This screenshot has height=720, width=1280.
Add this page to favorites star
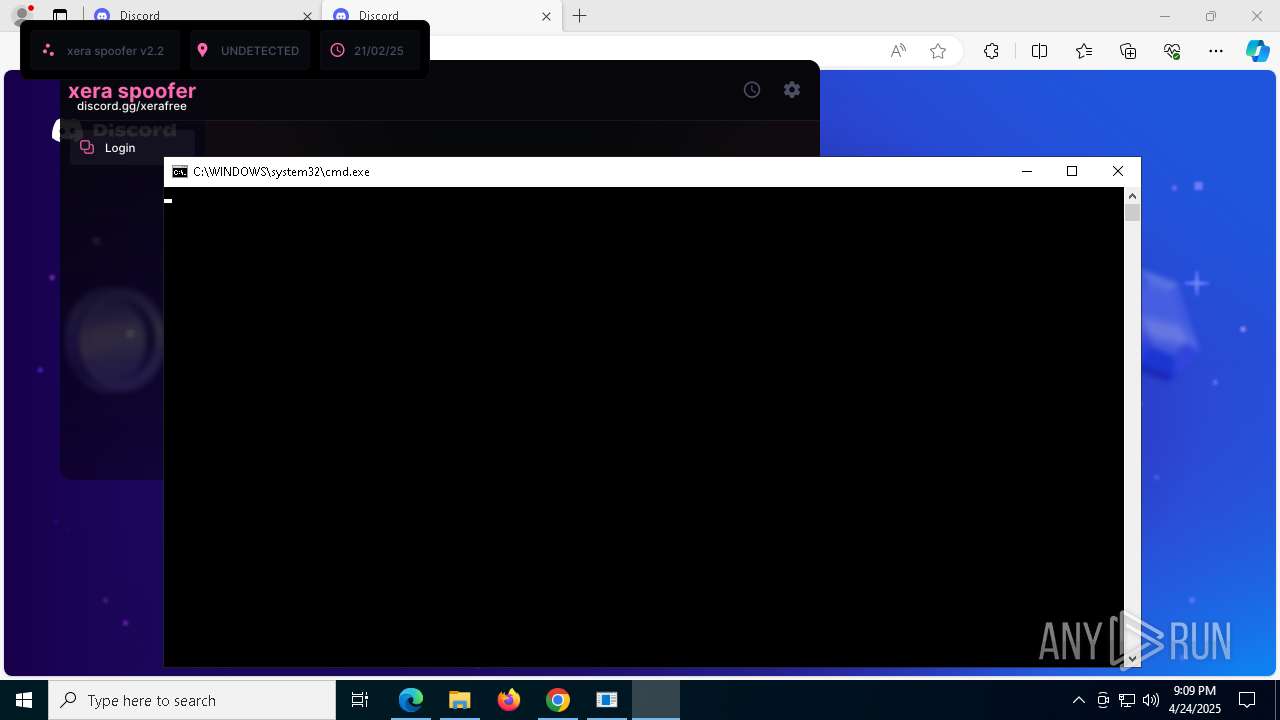coord(938,51)
